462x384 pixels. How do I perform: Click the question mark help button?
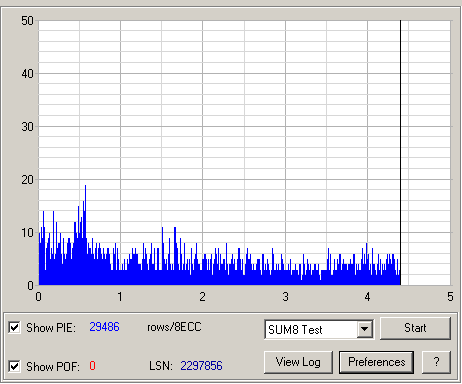pyautogui.click(x=436, y=362)
